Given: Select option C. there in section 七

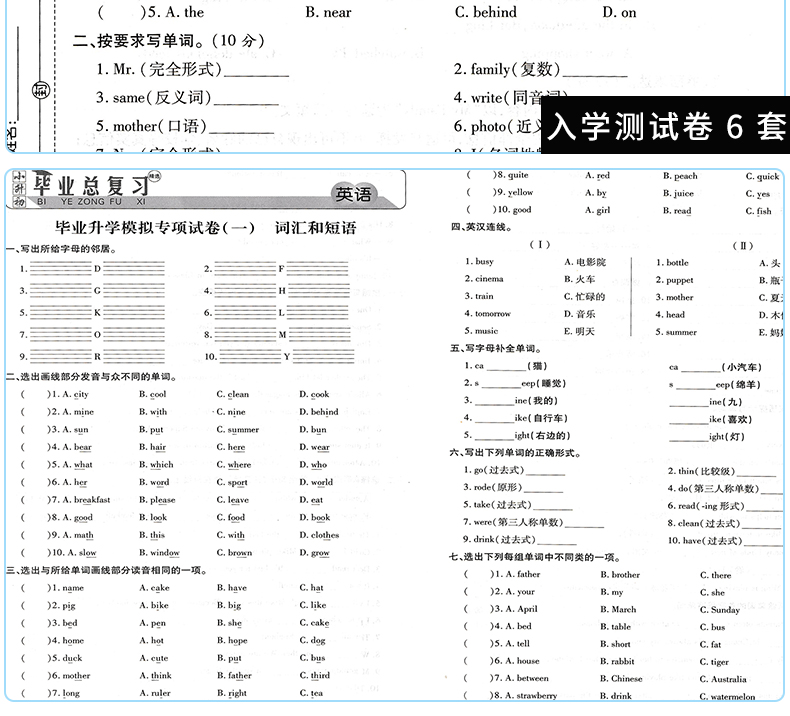Looking at the screenshot, I should point(715,575).
